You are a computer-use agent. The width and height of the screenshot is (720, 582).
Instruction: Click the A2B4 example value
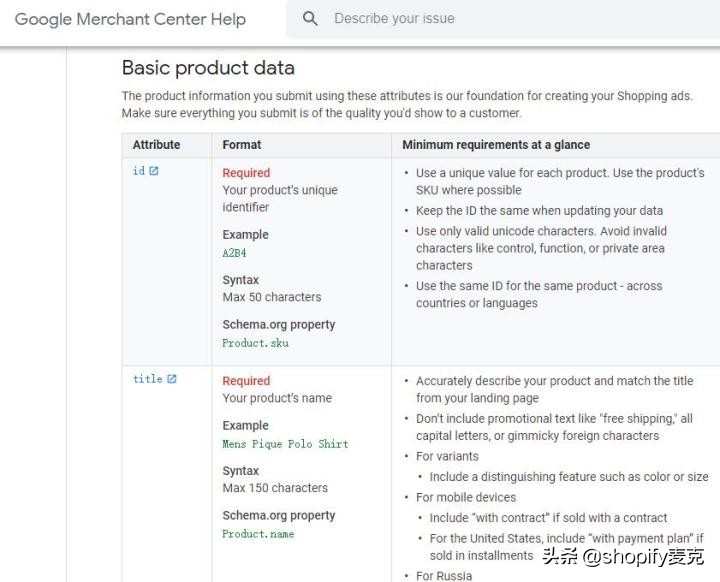coord(234,253)
